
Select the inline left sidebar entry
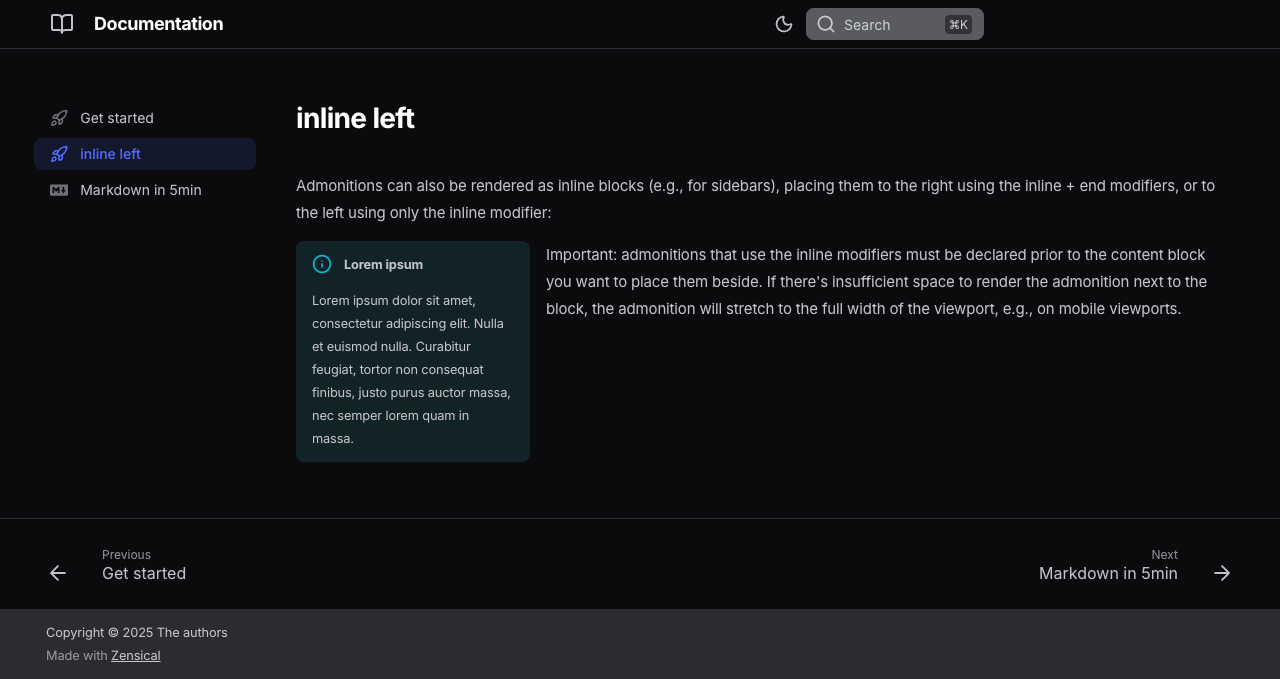tap(110, 154)
